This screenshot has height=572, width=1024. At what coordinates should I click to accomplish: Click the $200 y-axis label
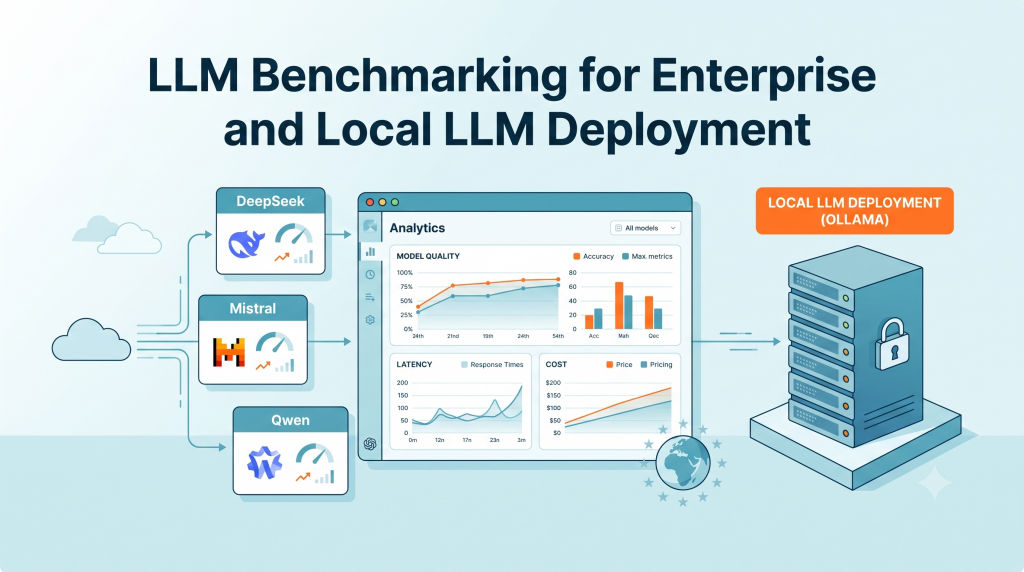[553, 383]
